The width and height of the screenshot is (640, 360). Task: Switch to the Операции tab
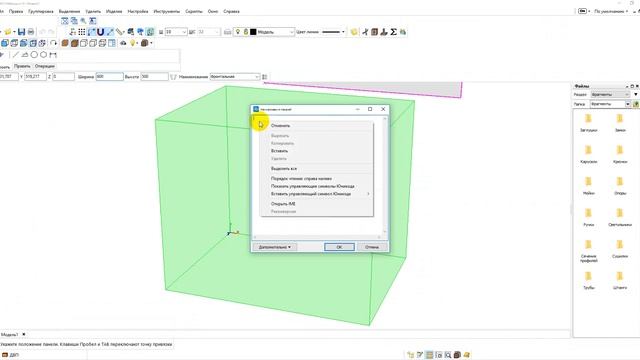point(44,66)
